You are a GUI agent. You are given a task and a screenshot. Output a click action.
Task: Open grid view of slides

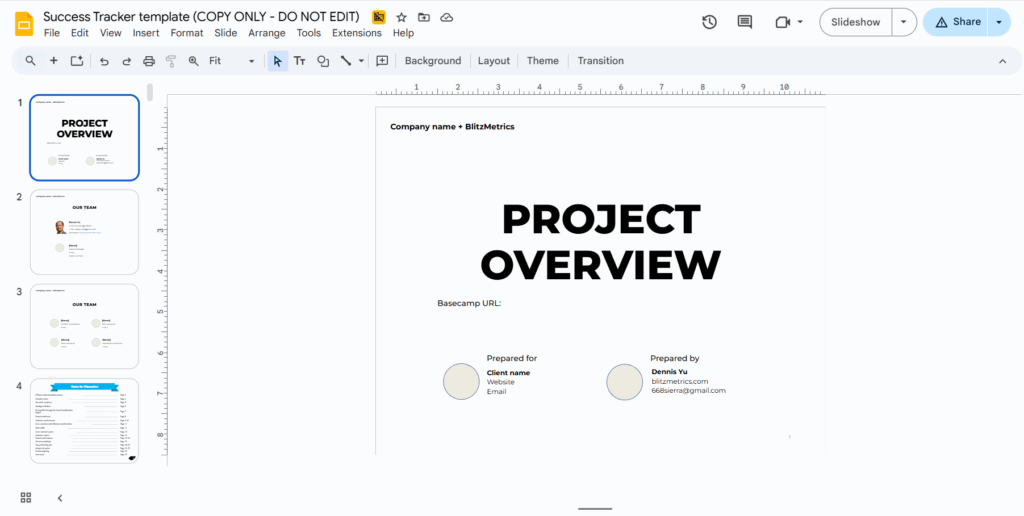click(x=26, y=497)
